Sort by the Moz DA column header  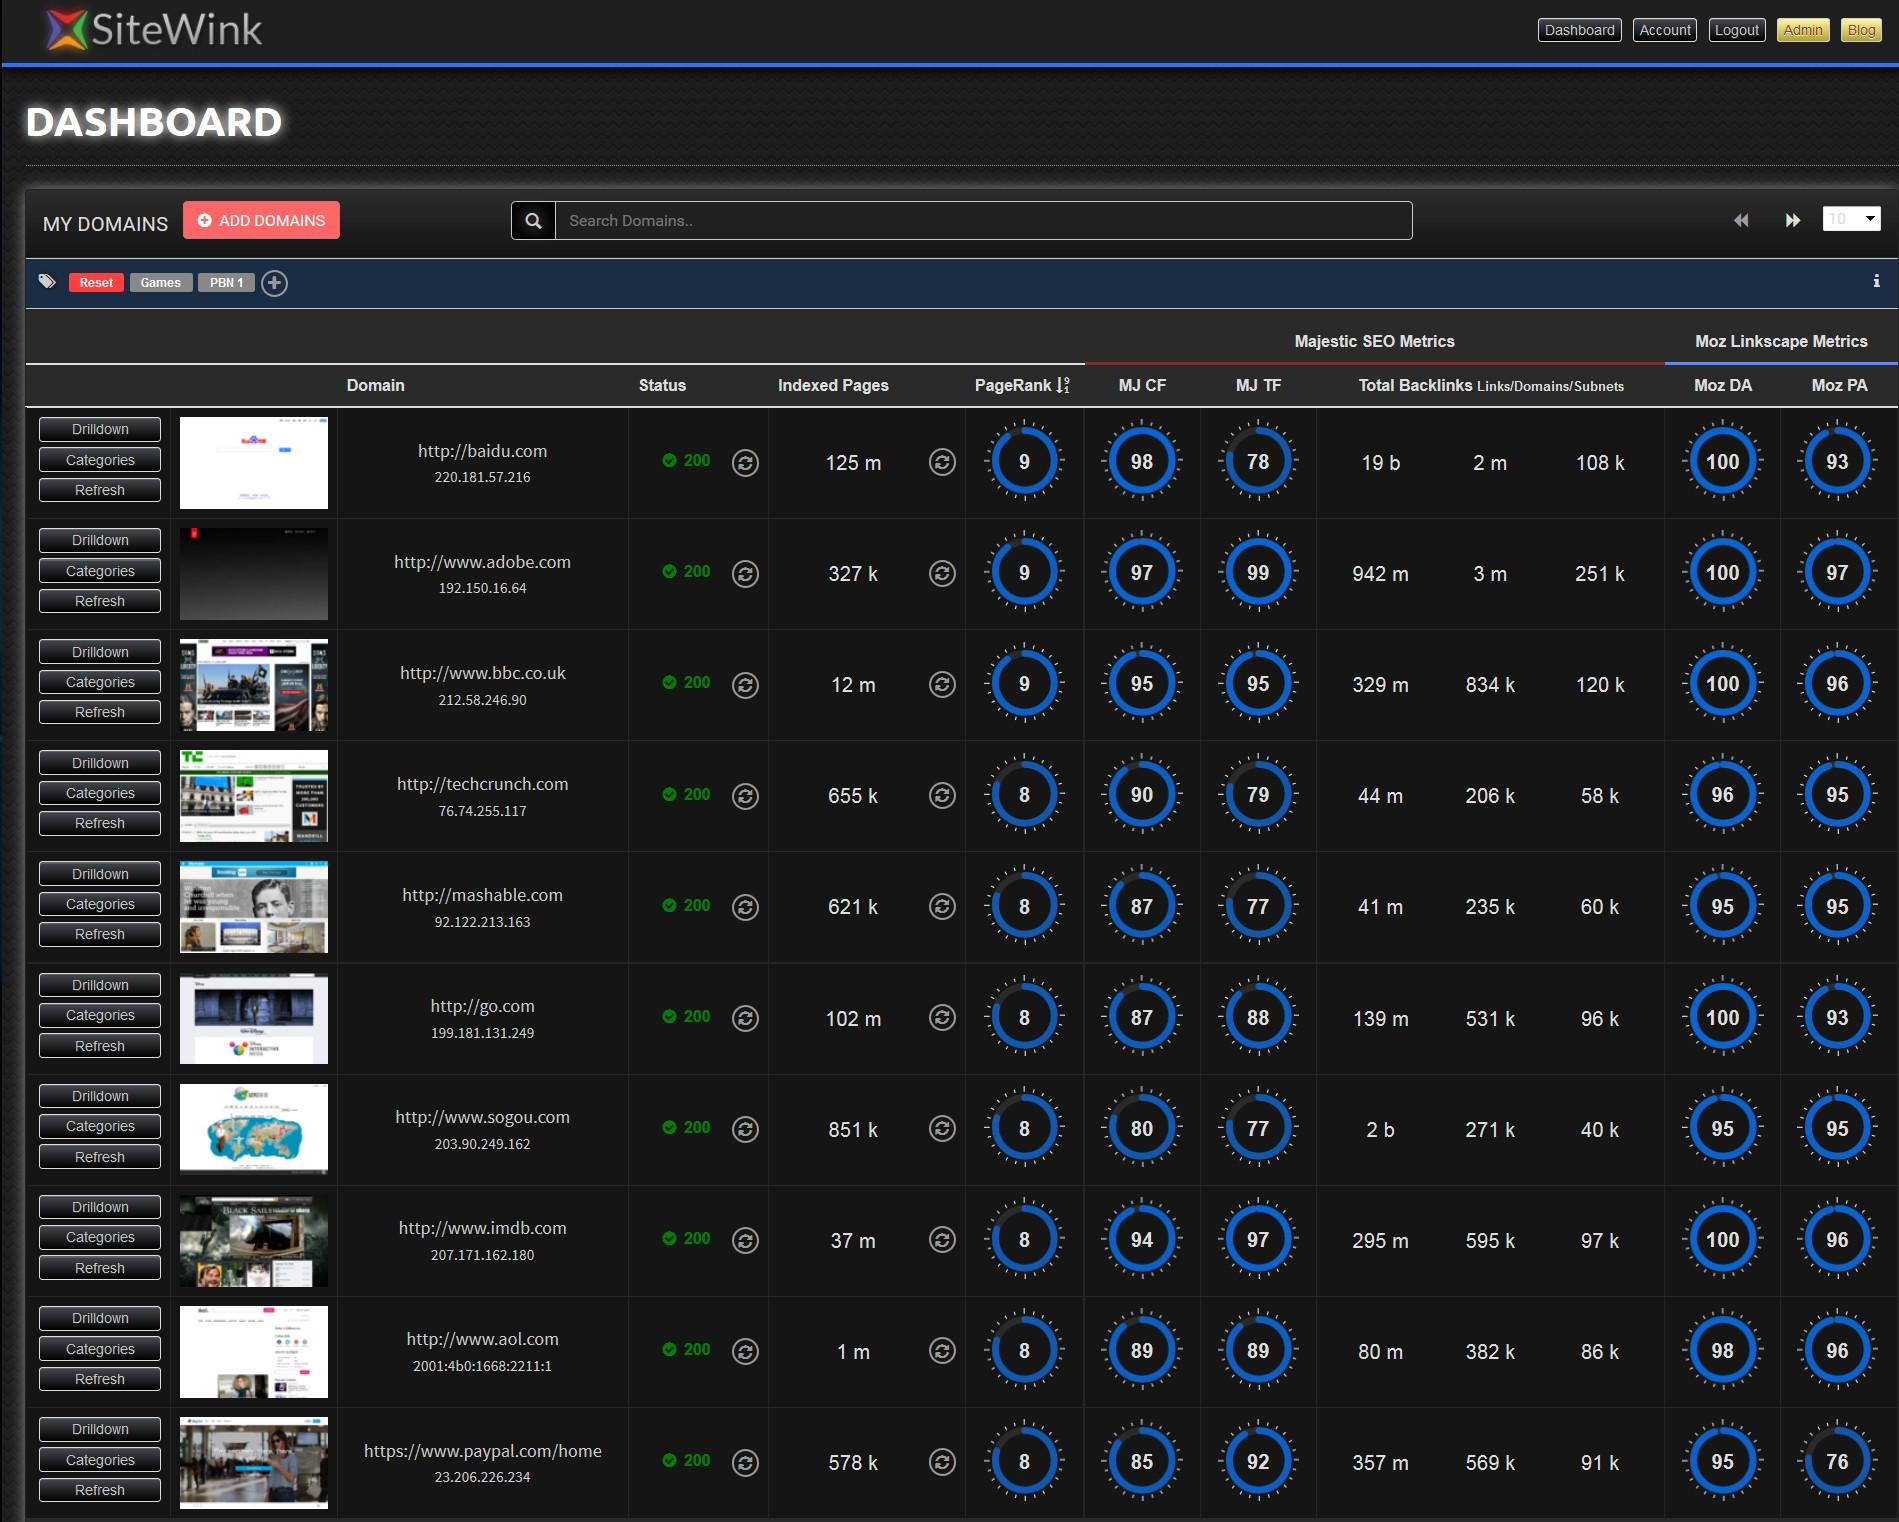tap(1722, 385)
